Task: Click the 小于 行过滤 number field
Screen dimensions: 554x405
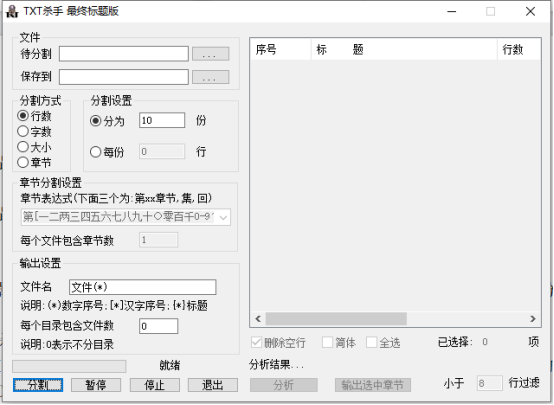Action: pyautogui.click(x=489, y=383)
